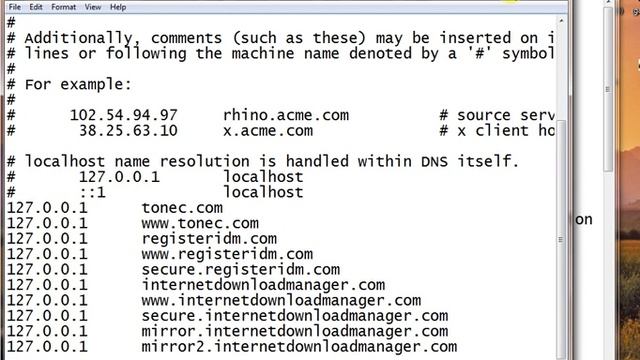This screenshot has height=360, width=640.
Task: Click the secure.internetdownloadmanager.com entry
Action: pos(295,316)
